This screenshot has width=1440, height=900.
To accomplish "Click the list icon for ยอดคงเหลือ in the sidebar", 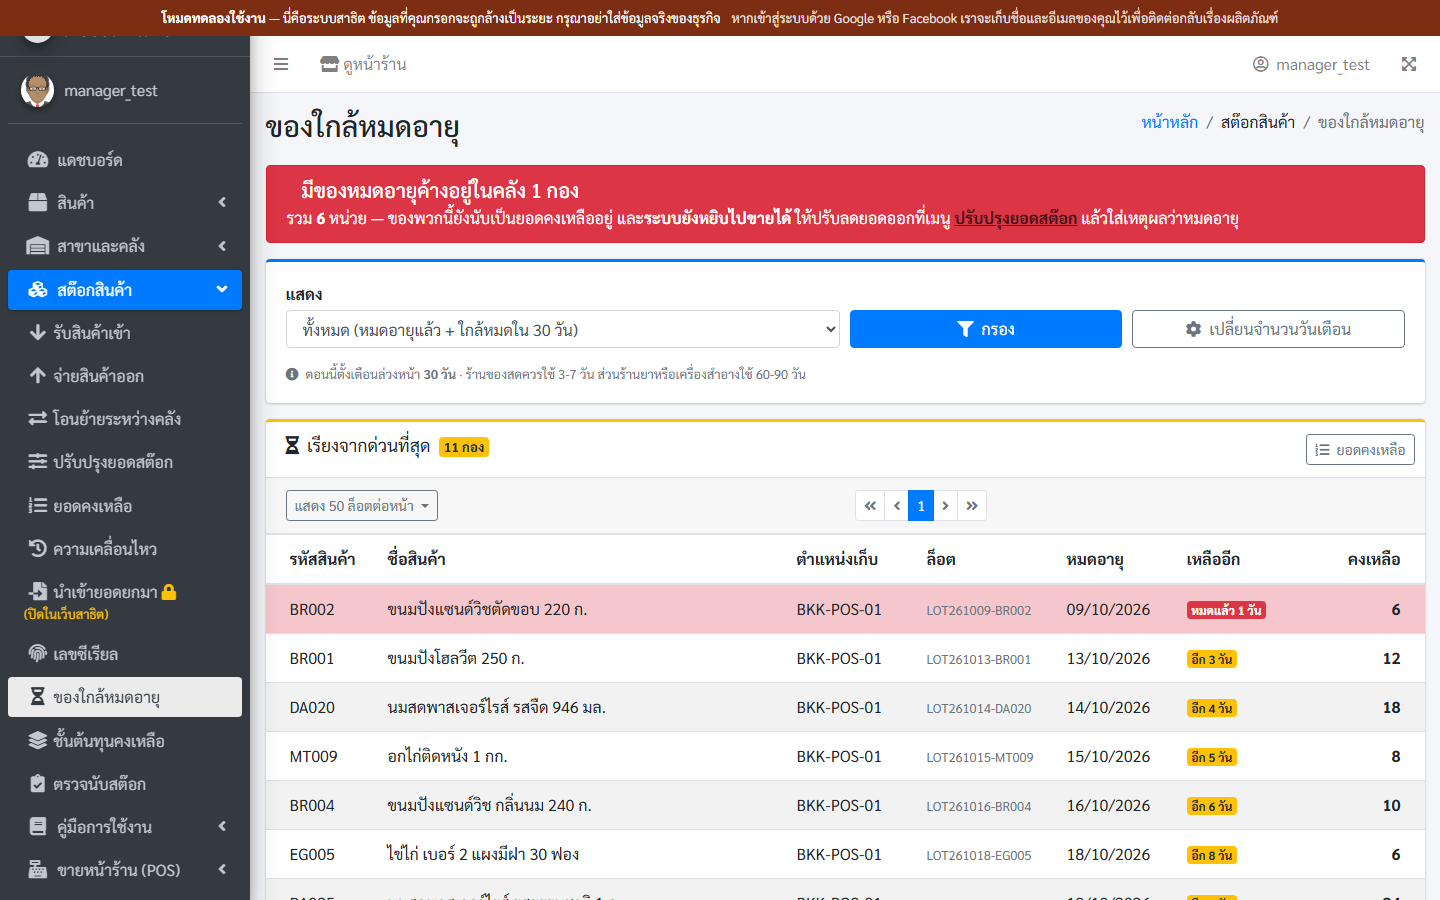I will pos(38,505).
